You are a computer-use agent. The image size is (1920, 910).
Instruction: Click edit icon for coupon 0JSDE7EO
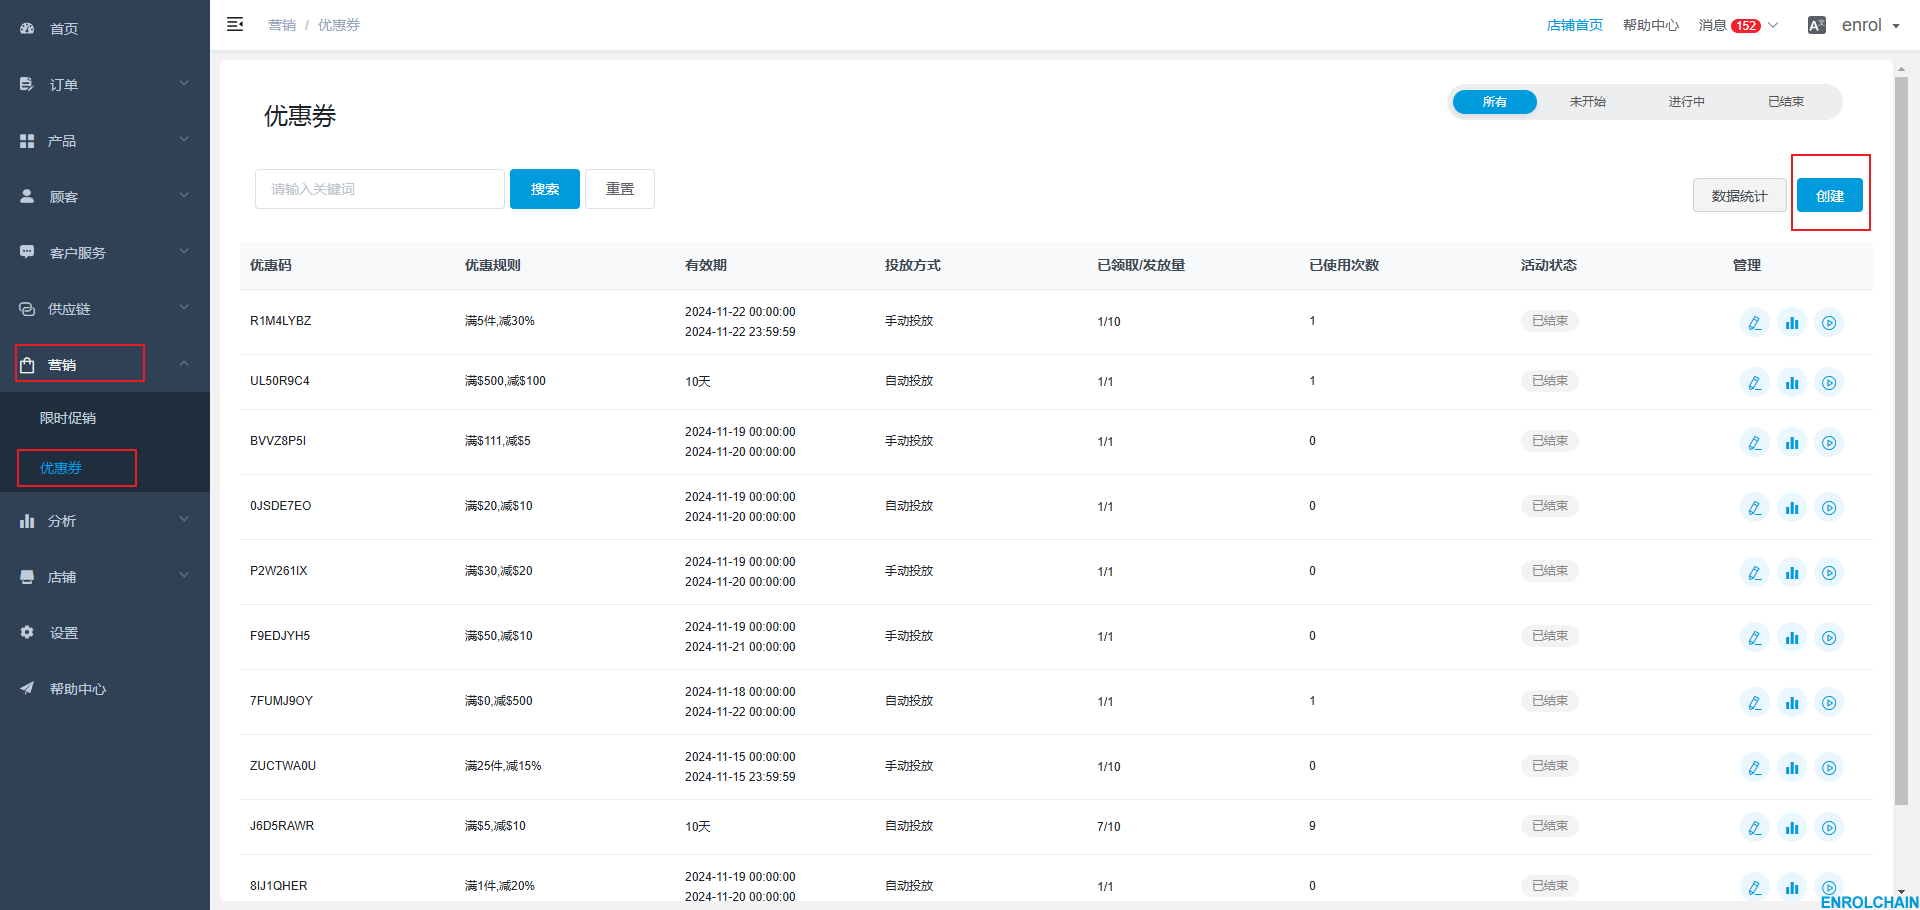point(1755,507)
